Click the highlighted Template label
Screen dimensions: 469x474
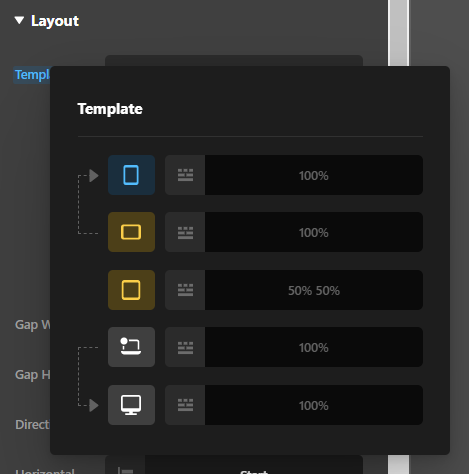[x=32, y=75]
